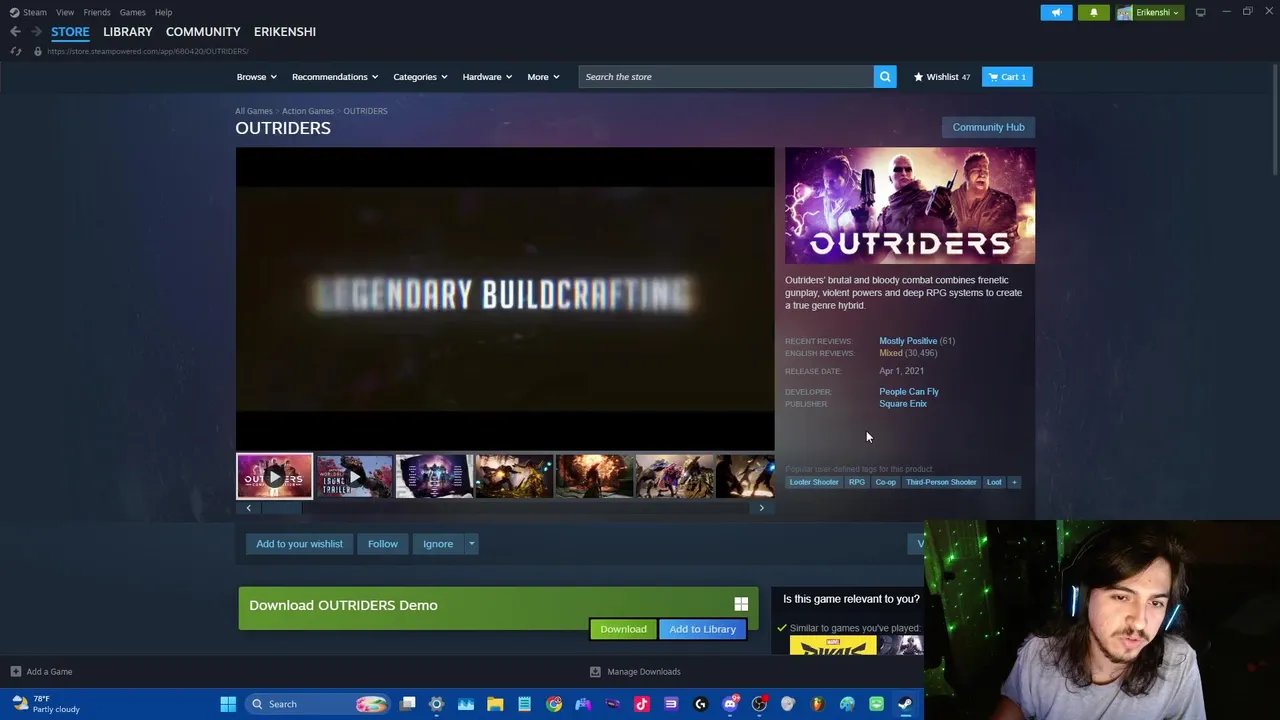
Task: Open the weather widget showing 78°F
Action: pos(46,704)
